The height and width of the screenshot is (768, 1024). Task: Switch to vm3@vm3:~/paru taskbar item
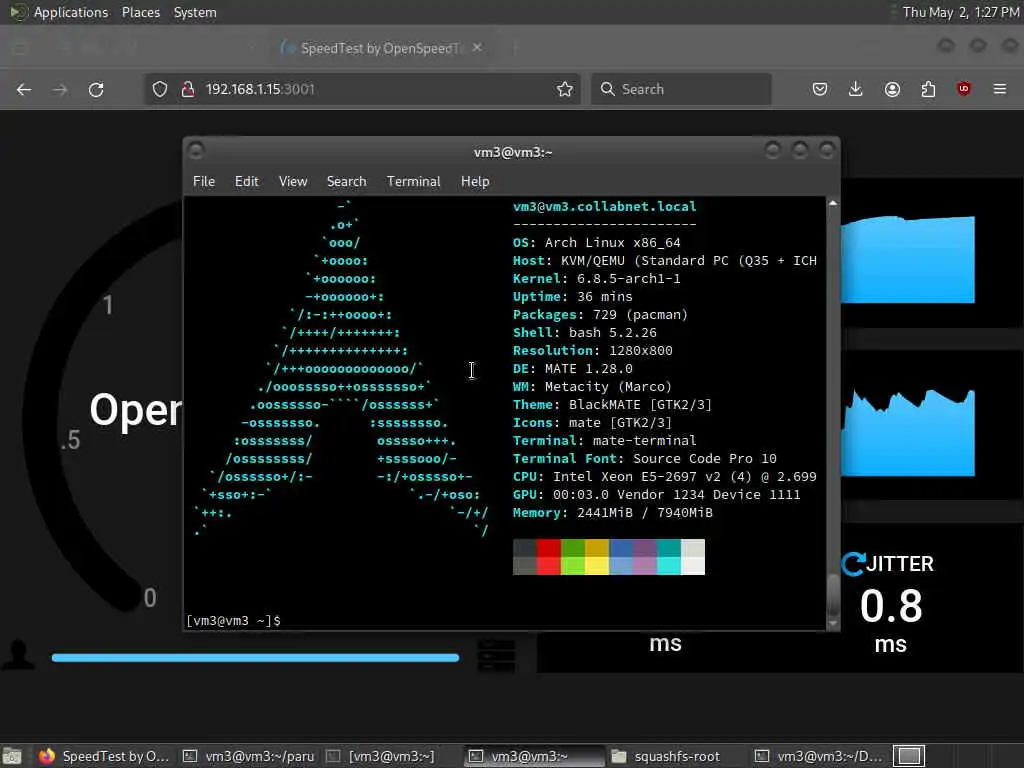pyautogui.click(x=249, y=756)
